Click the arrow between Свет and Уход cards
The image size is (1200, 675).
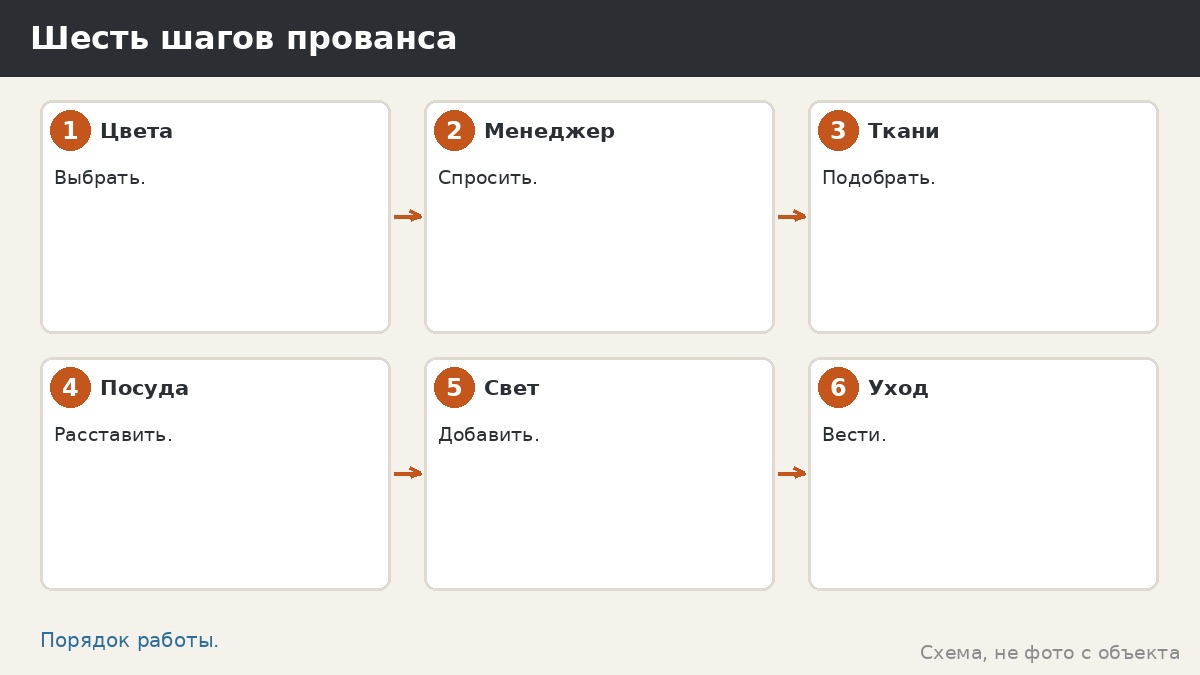click(792, 473)
